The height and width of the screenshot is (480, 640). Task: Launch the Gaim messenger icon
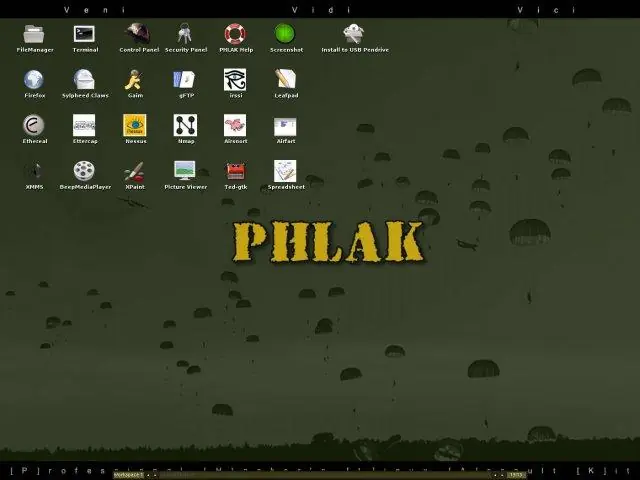click(x=134, y=80)
